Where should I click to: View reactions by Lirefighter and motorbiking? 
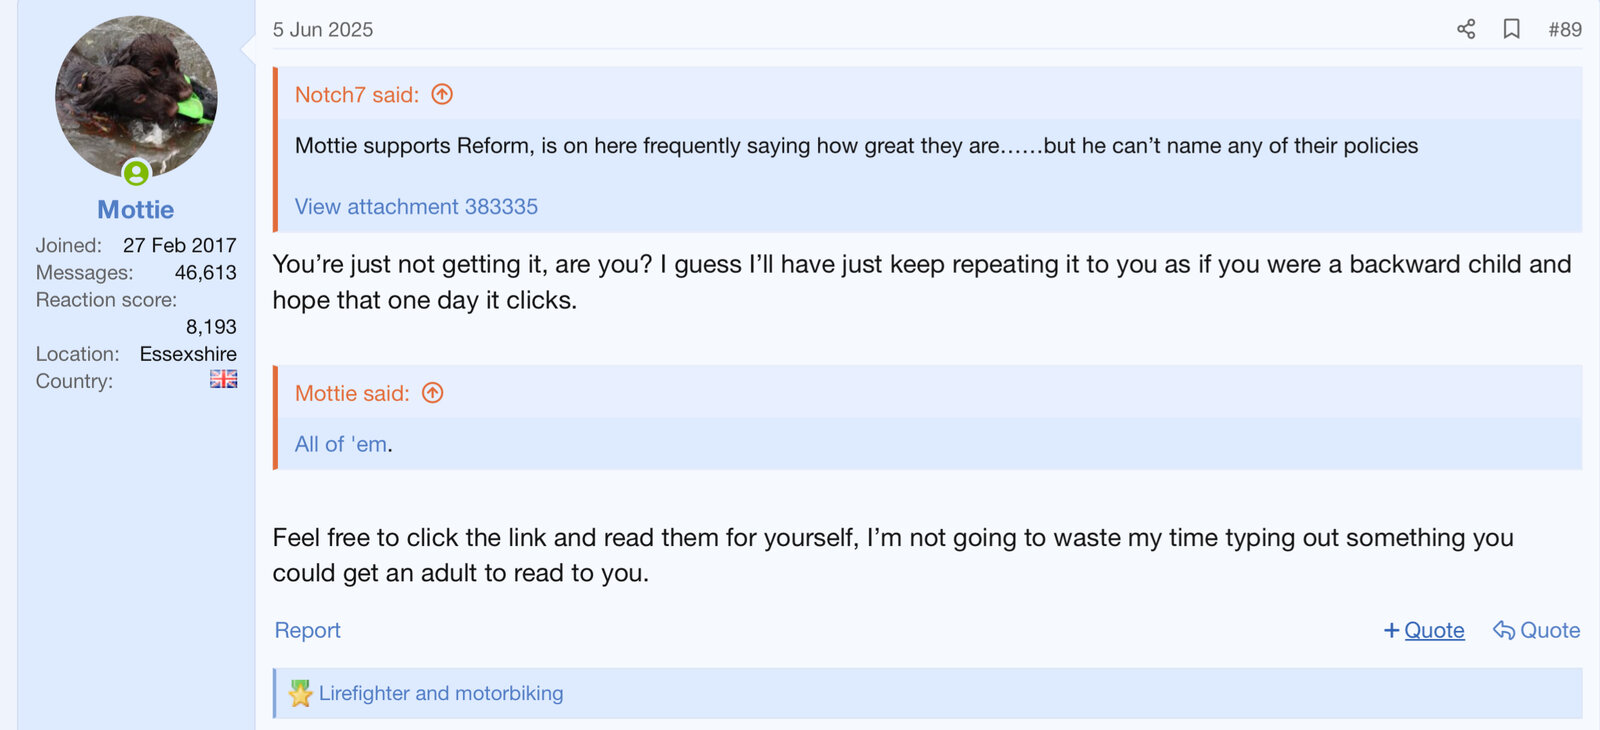(441, 694)
